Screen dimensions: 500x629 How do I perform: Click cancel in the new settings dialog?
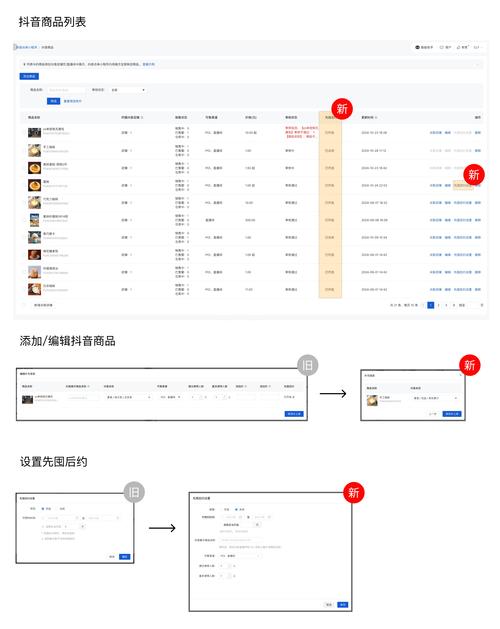[329, 605]
